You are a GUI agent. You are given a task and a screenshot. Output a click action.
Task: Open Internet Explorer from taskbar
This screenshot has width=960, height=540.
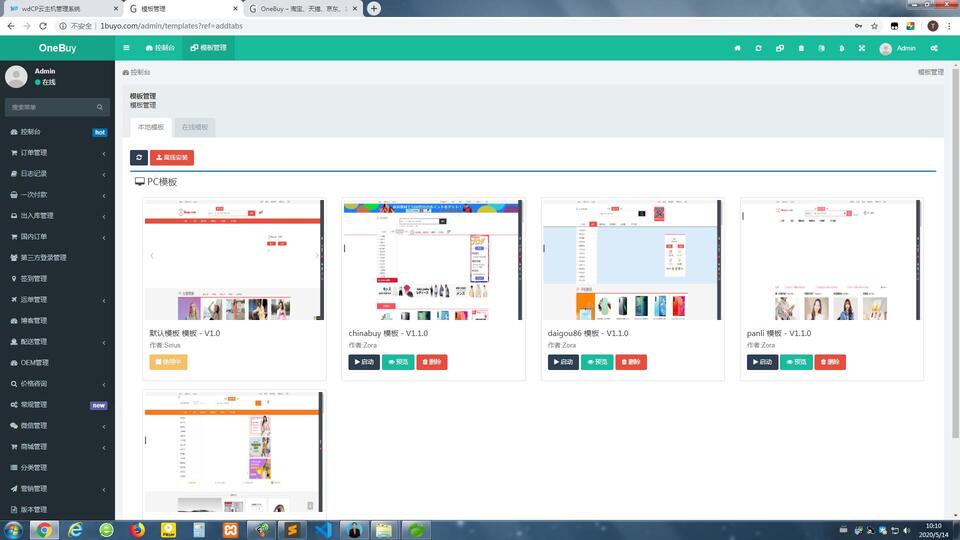click(x=75, y=530)
